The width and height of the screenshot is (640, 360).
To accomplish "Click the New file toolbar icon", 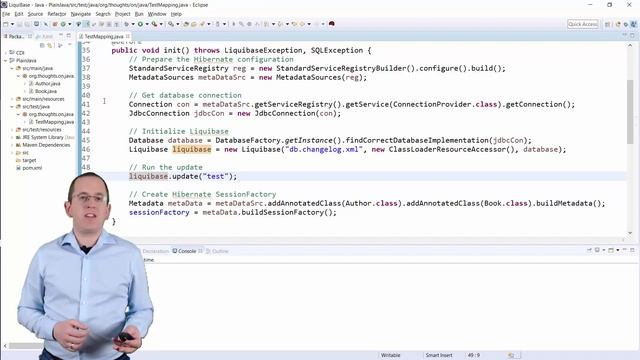I will click(6, 24).
